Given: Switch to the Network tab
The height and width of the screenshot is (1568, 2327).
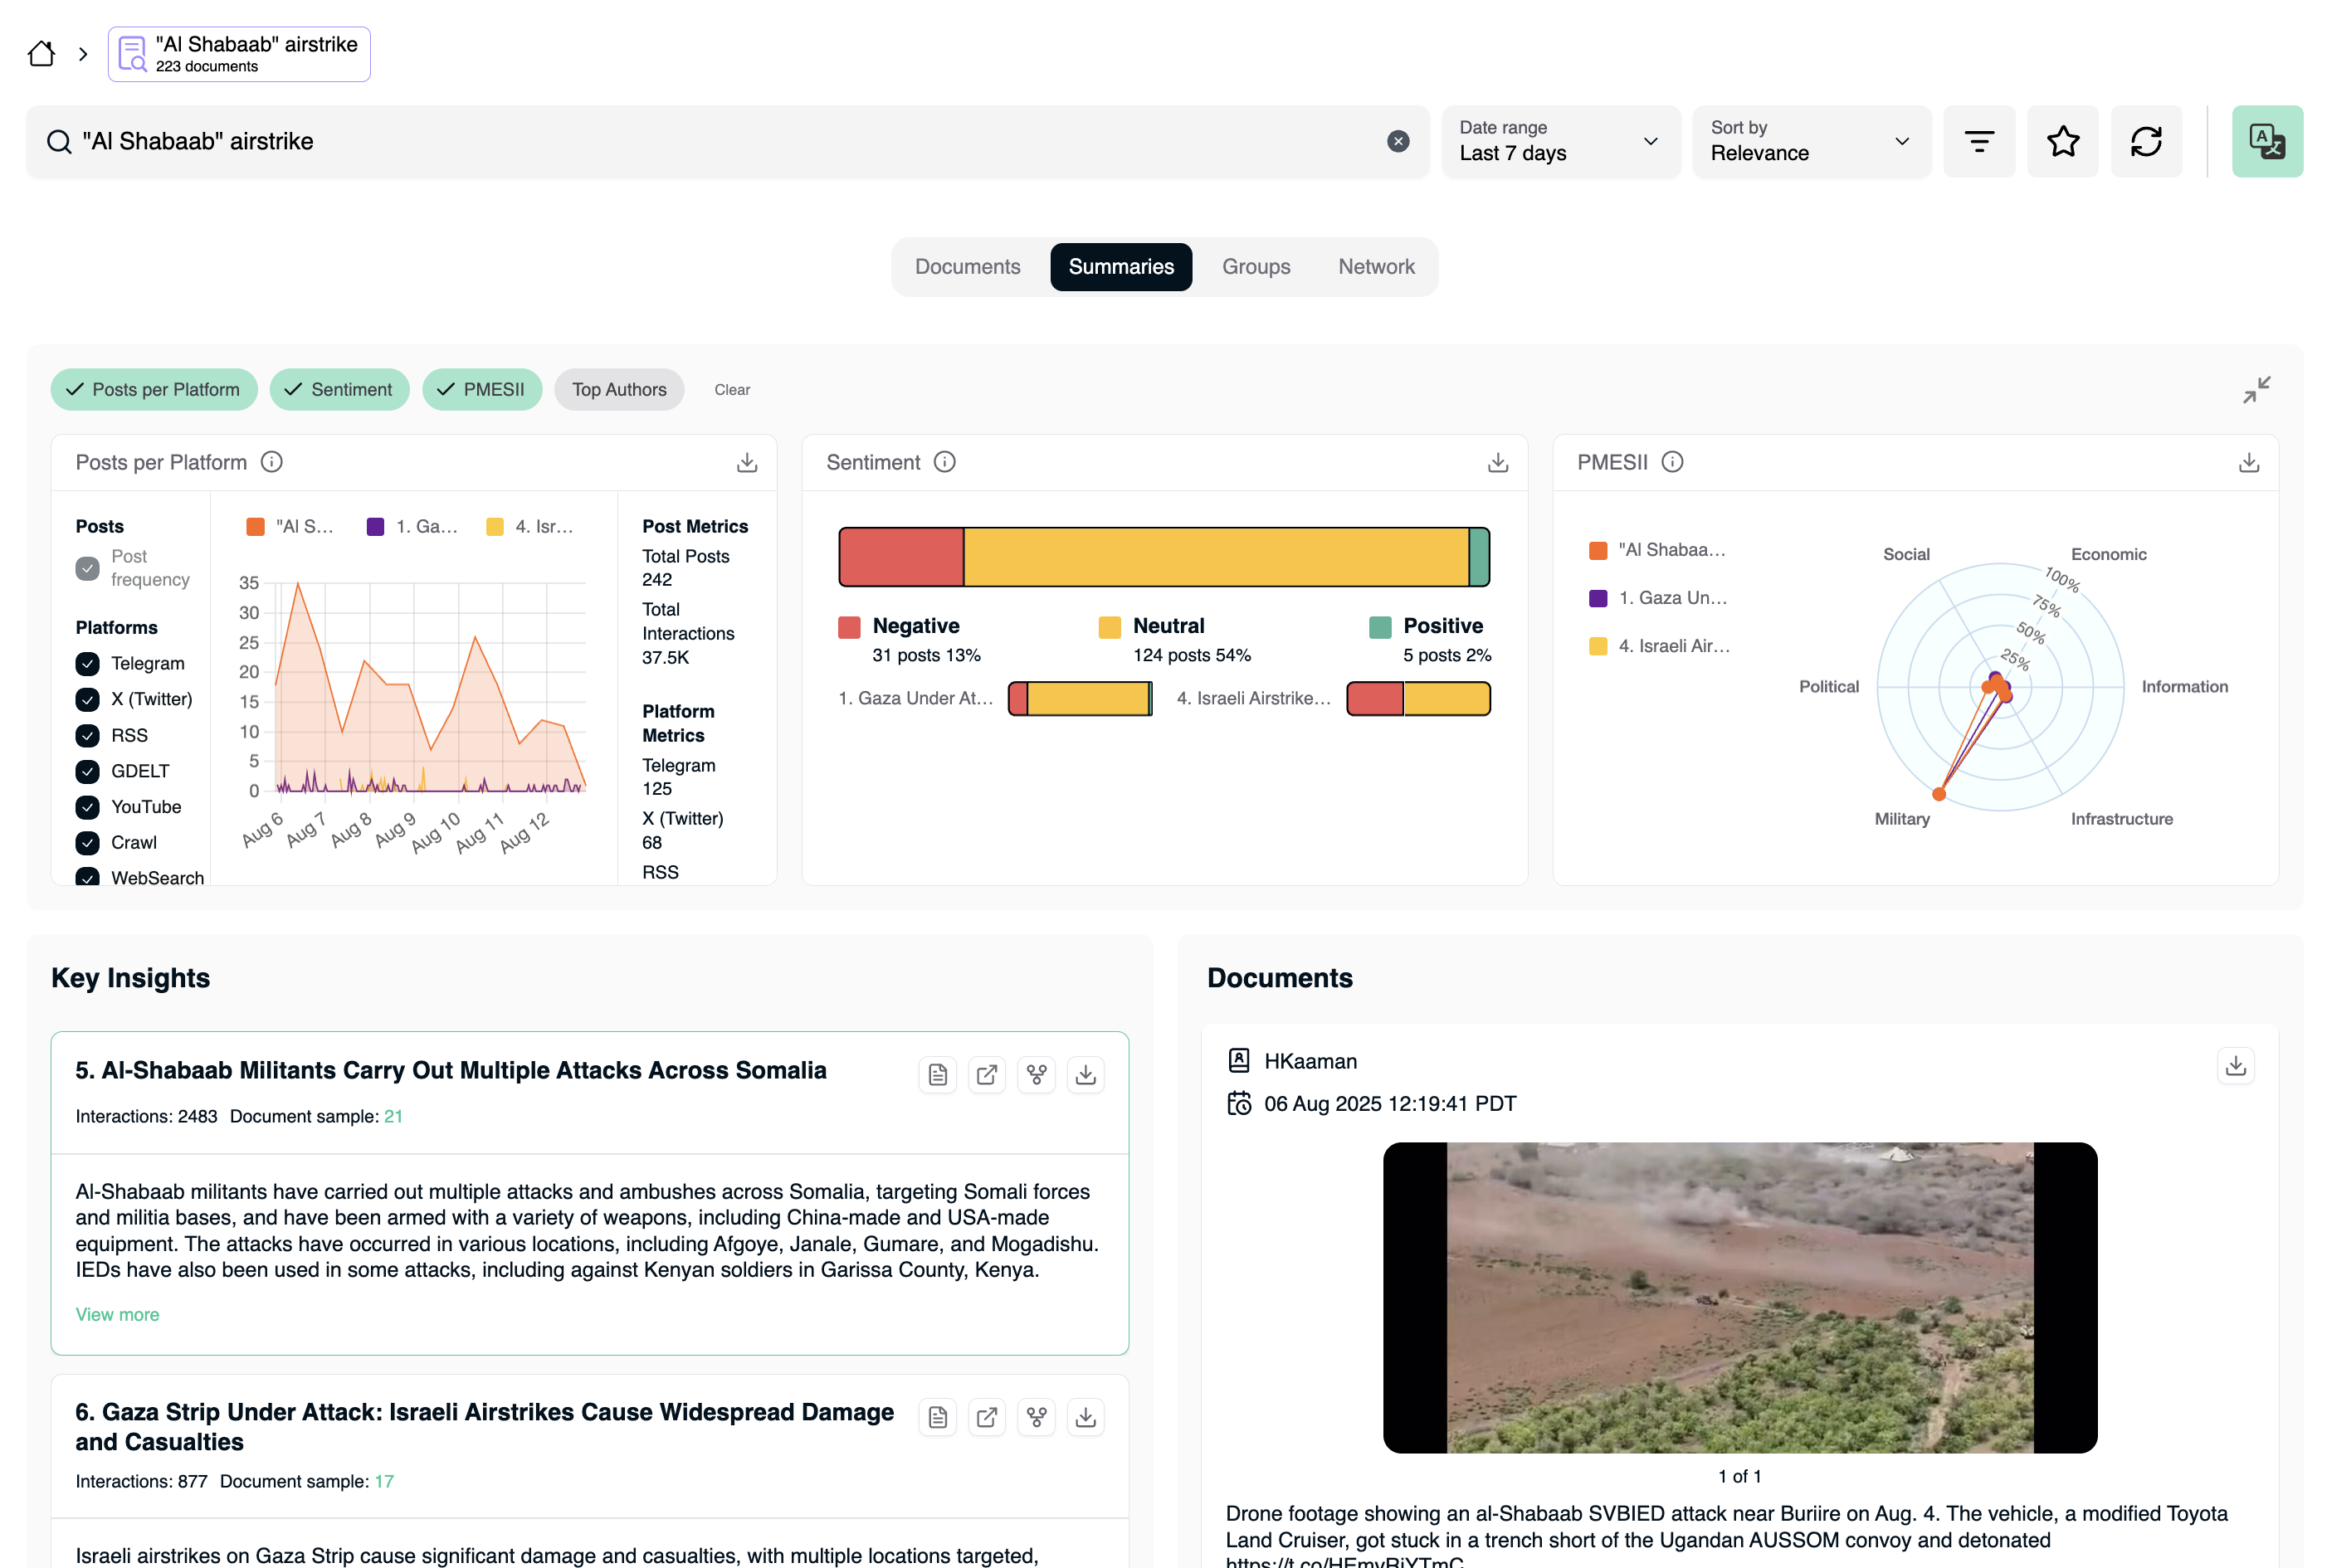Looking at the screenshot, I should tap(1376, 266).
